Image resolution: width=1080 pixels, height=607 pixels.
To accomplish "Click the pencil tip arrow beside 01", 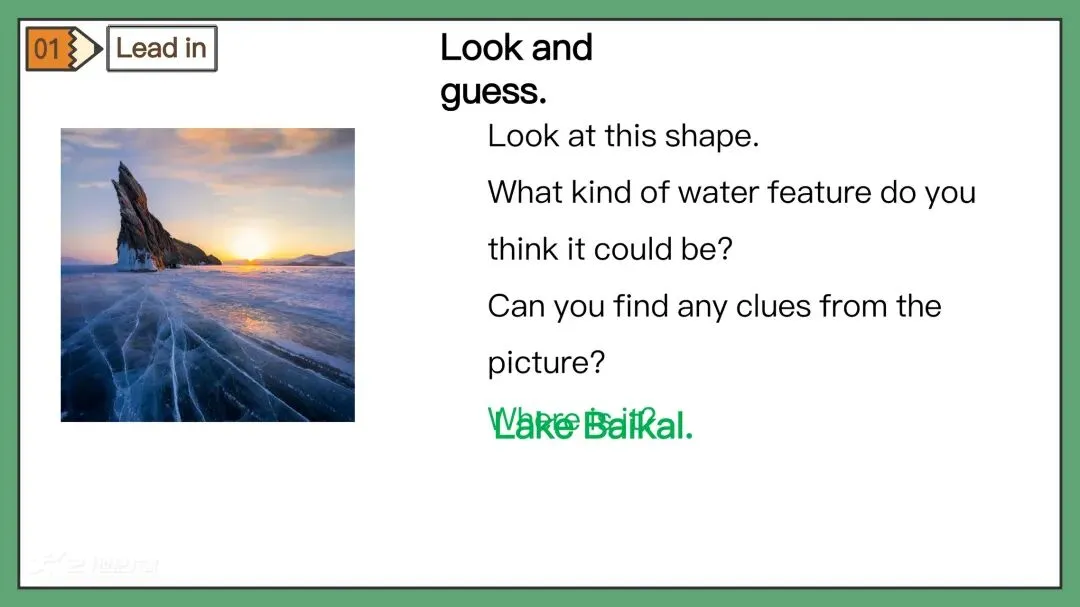I will 88,49.
